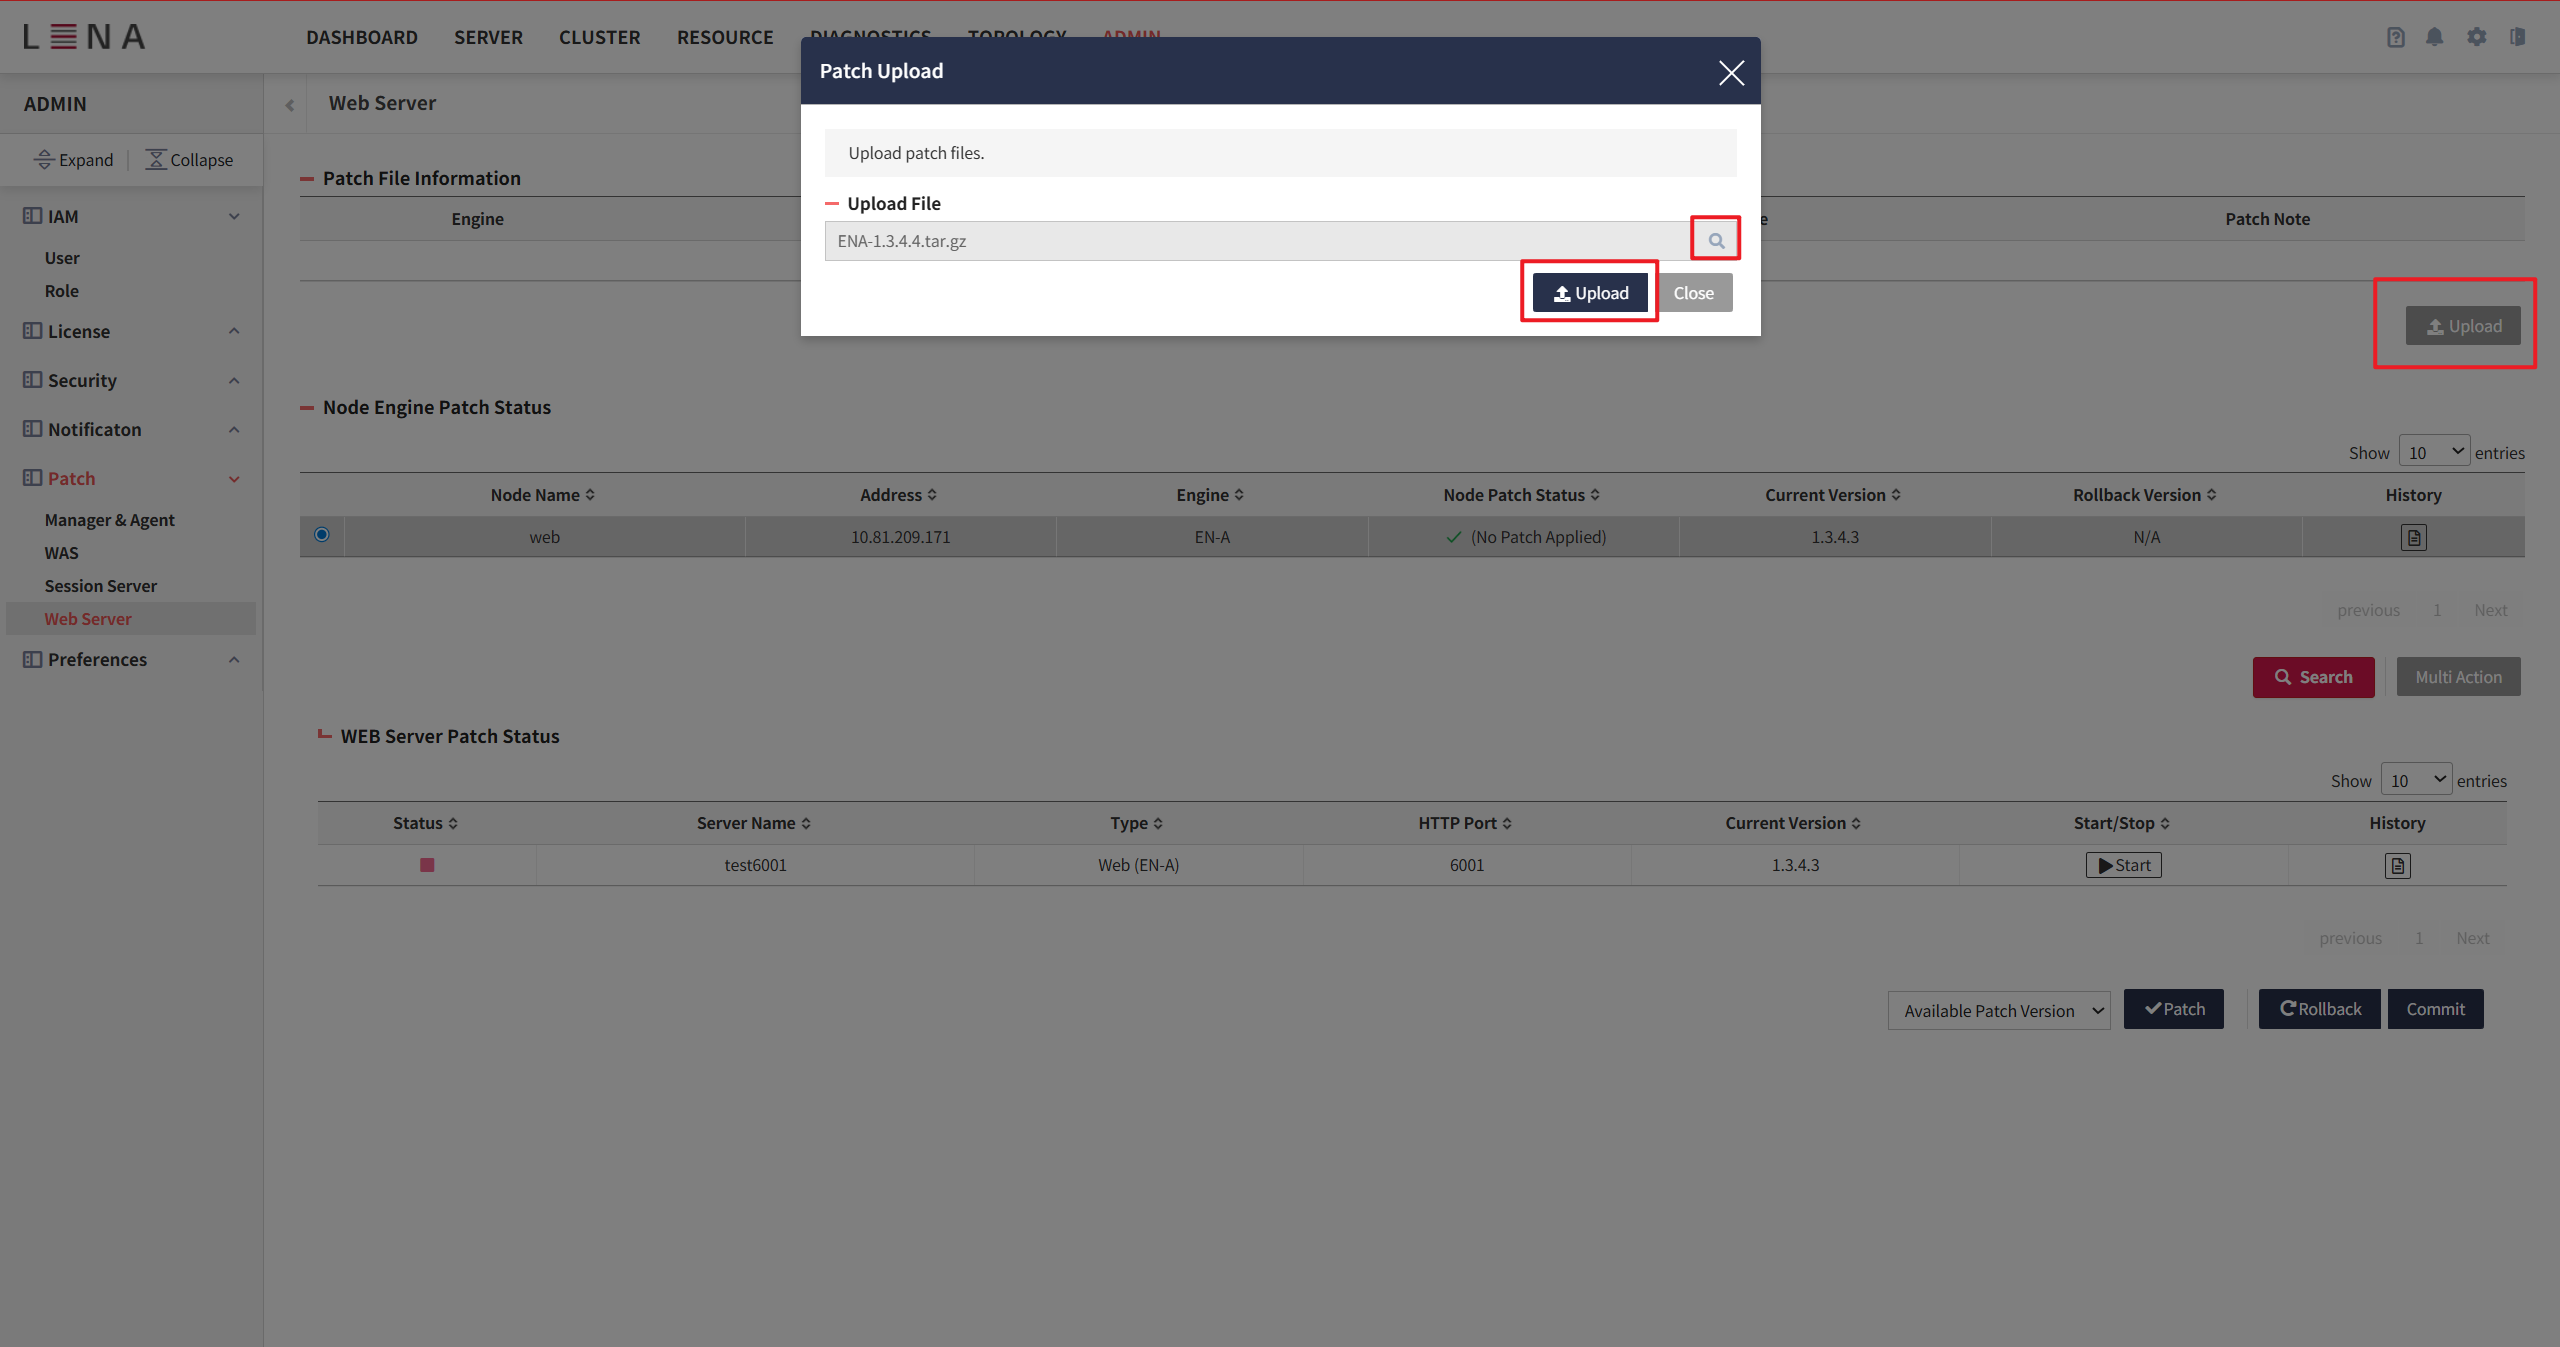Open the settings gear icon
Image resolution: width=2560 pixels, height=1347 pixels.
pos(2476,37)
